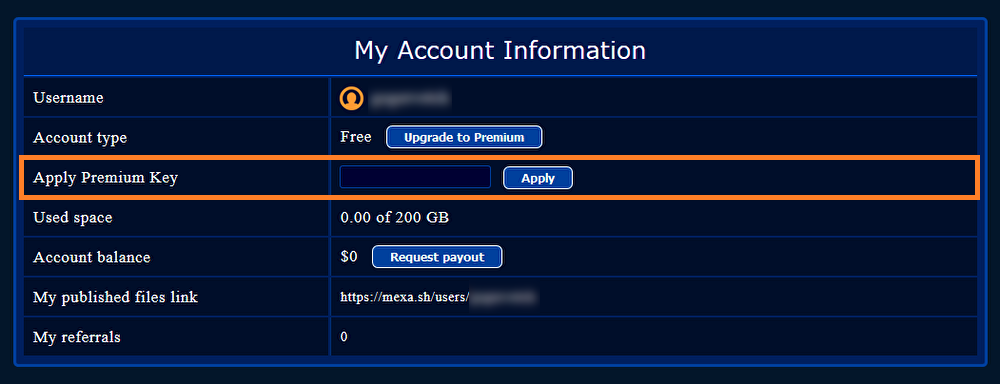The height and width of the screenshot is (384, 1000).
Task: Open the mexa.sh published files URL
Action: click(437, 297)
